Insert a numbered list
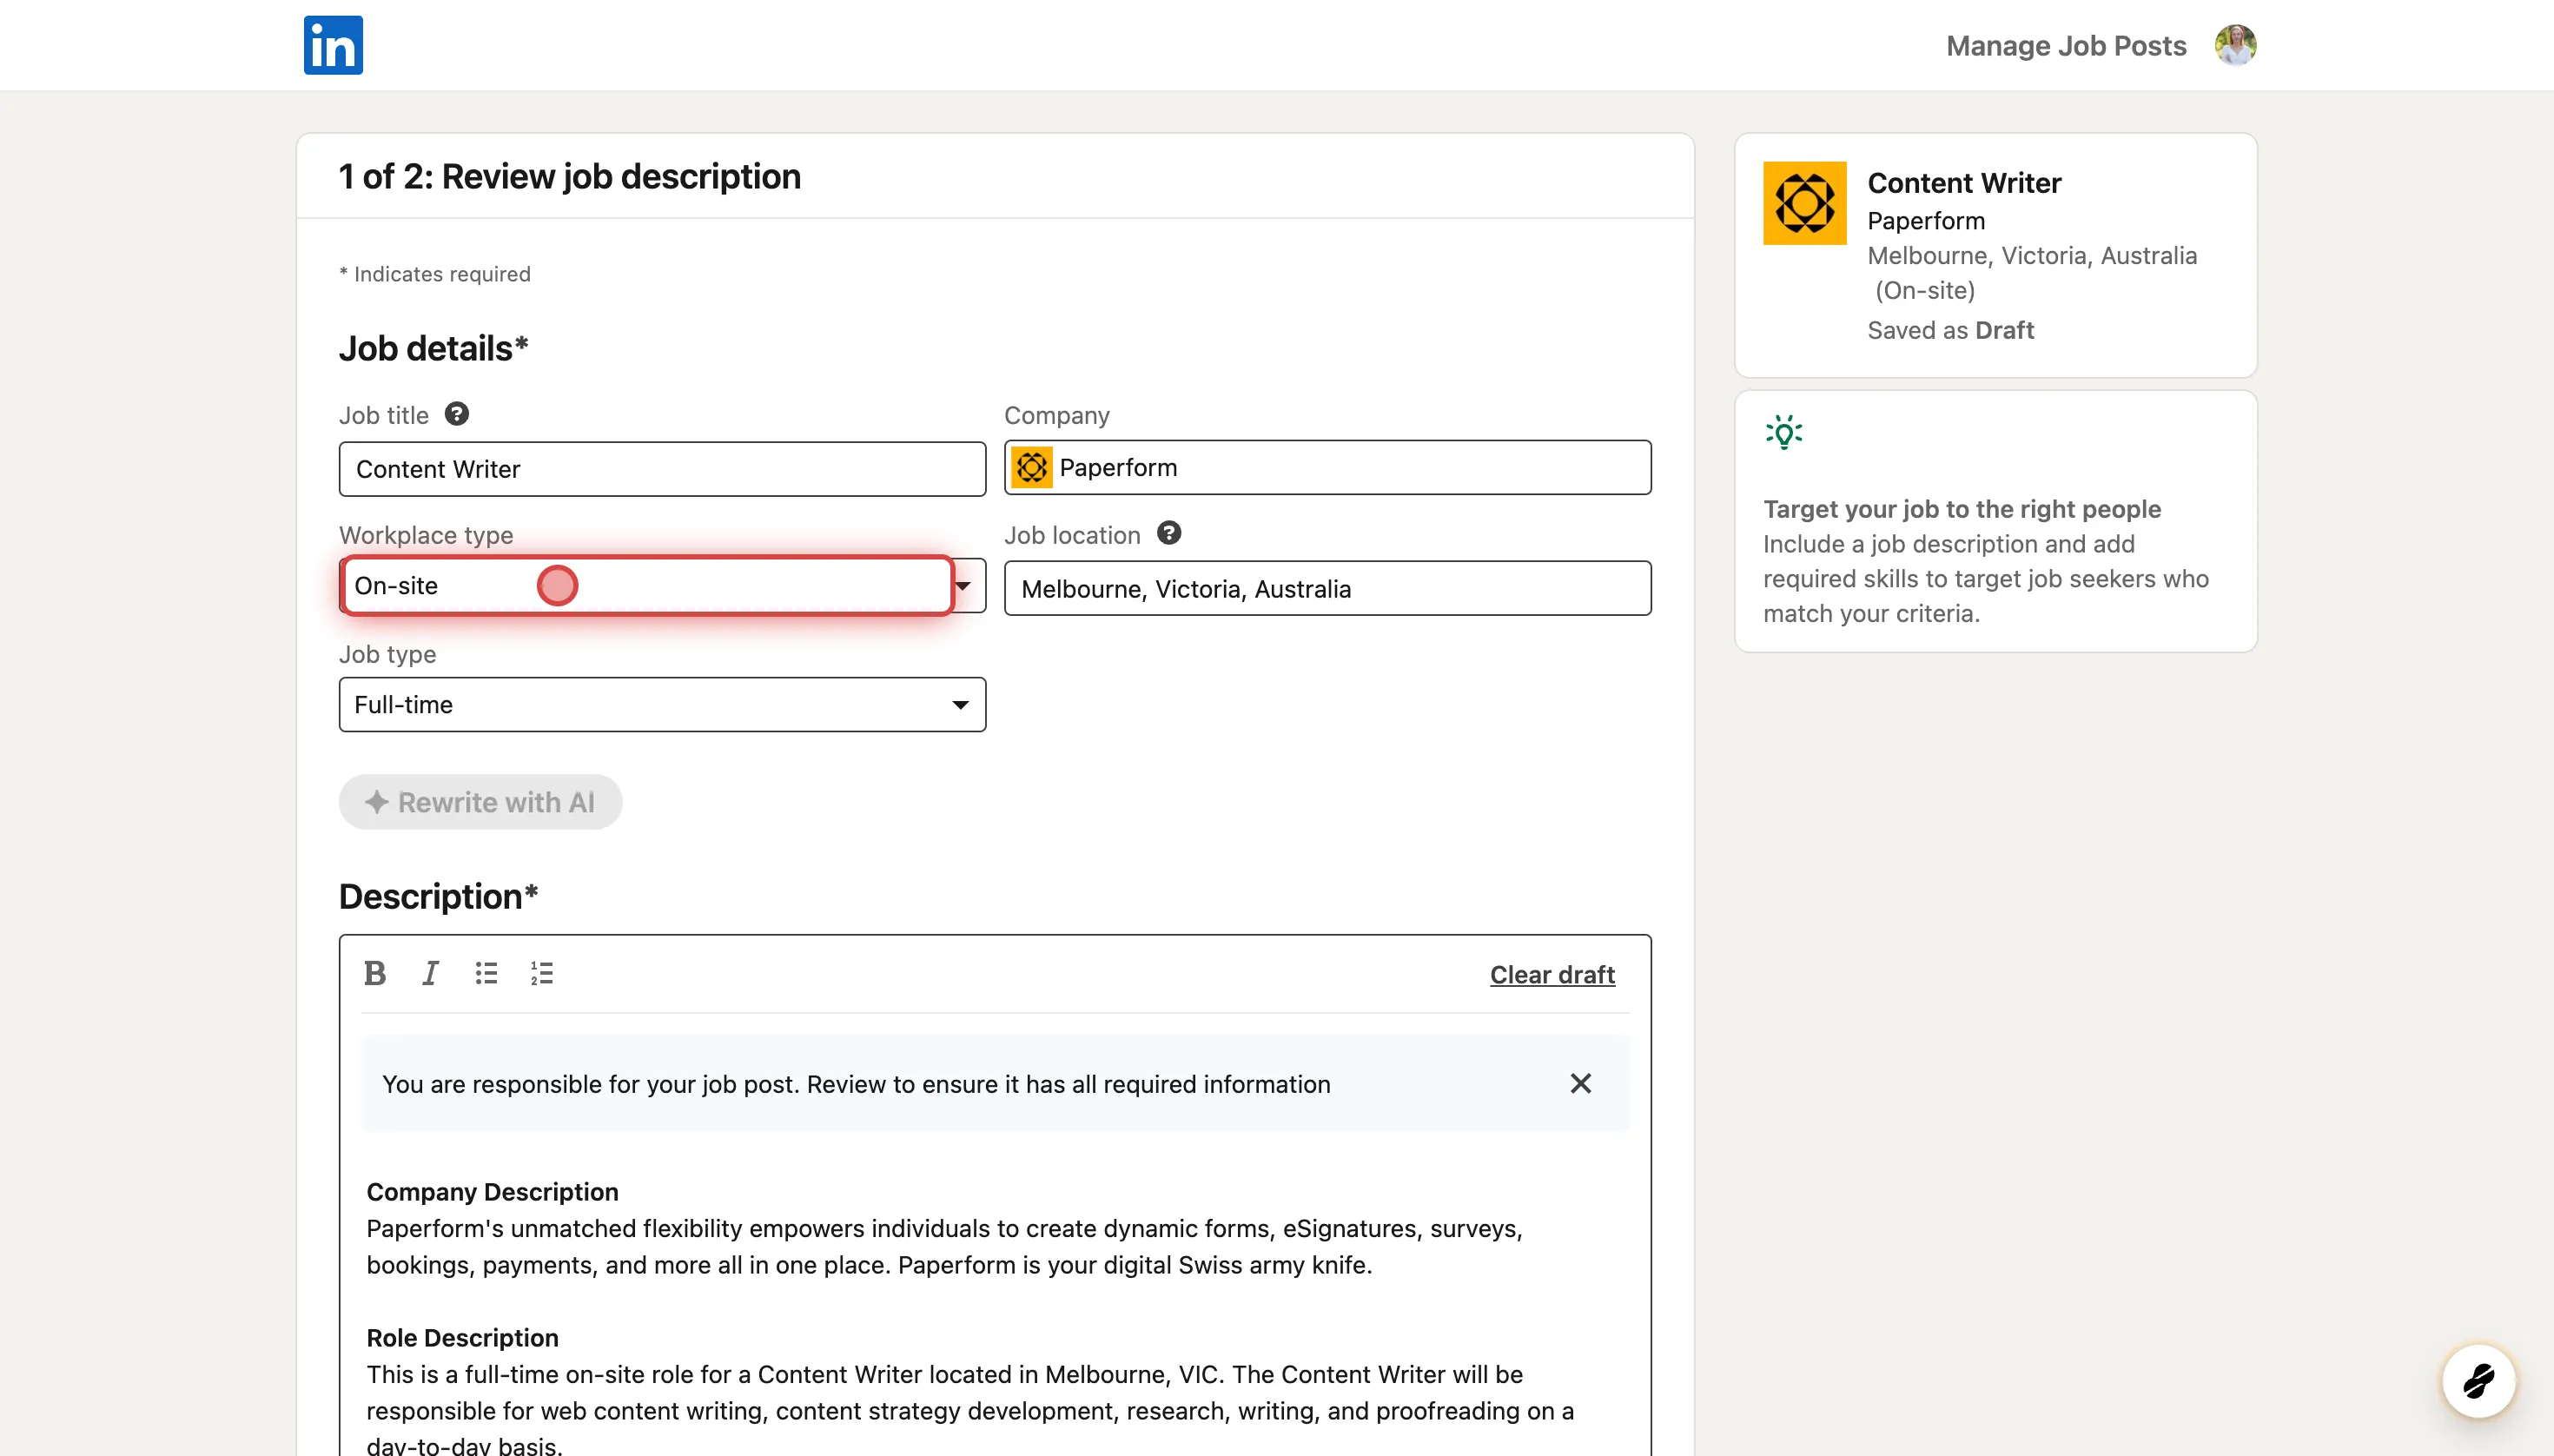The height and width of the screenshot is (1456, 2554). pos(542,973)
